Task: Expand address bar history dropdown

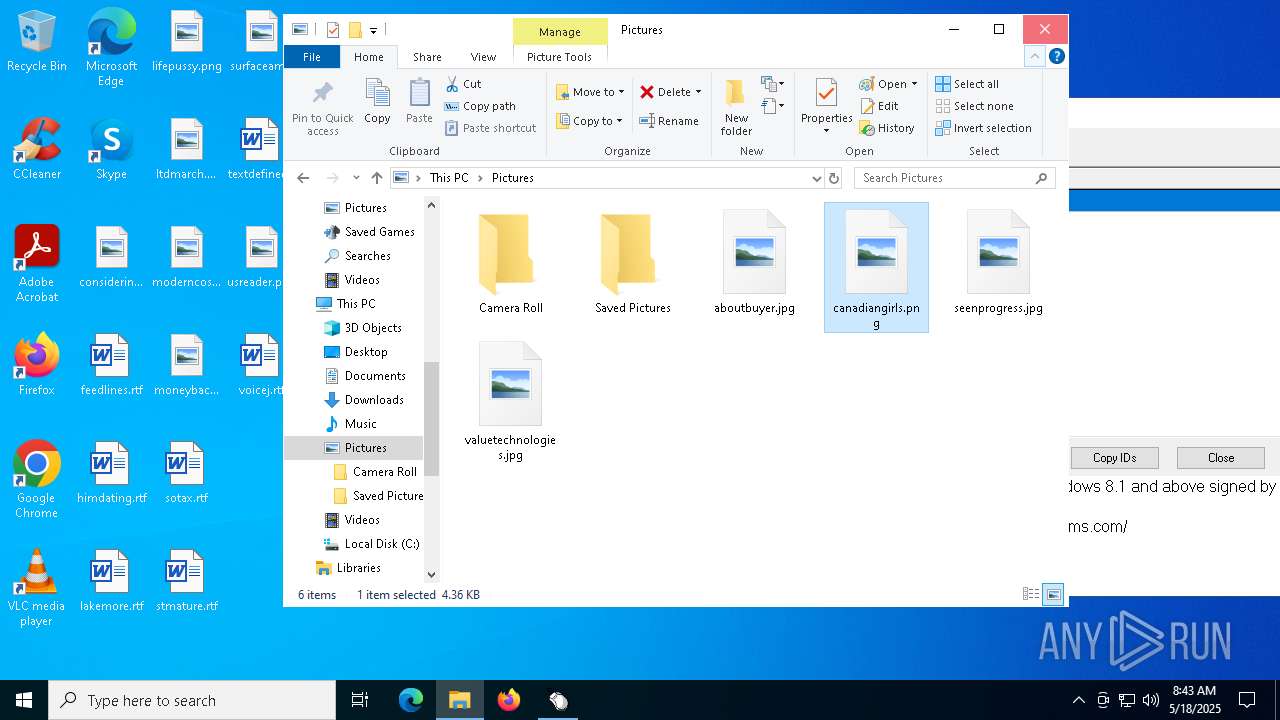Action: click(816, 178)
